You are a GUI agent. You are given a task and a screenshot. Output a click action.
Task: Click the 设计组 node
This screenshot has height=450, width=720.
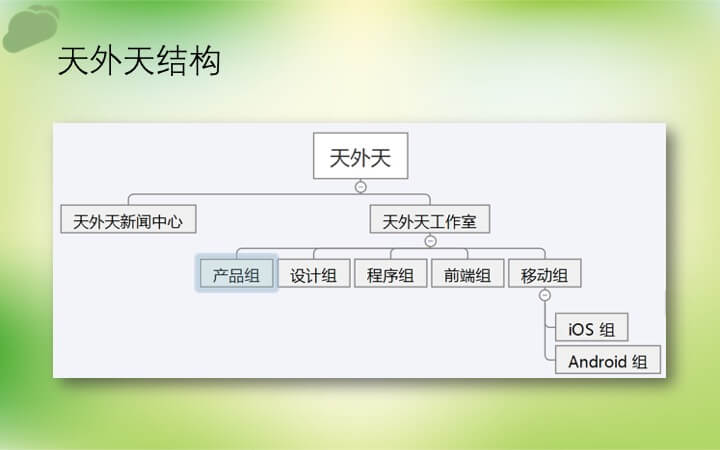(314, 273)
